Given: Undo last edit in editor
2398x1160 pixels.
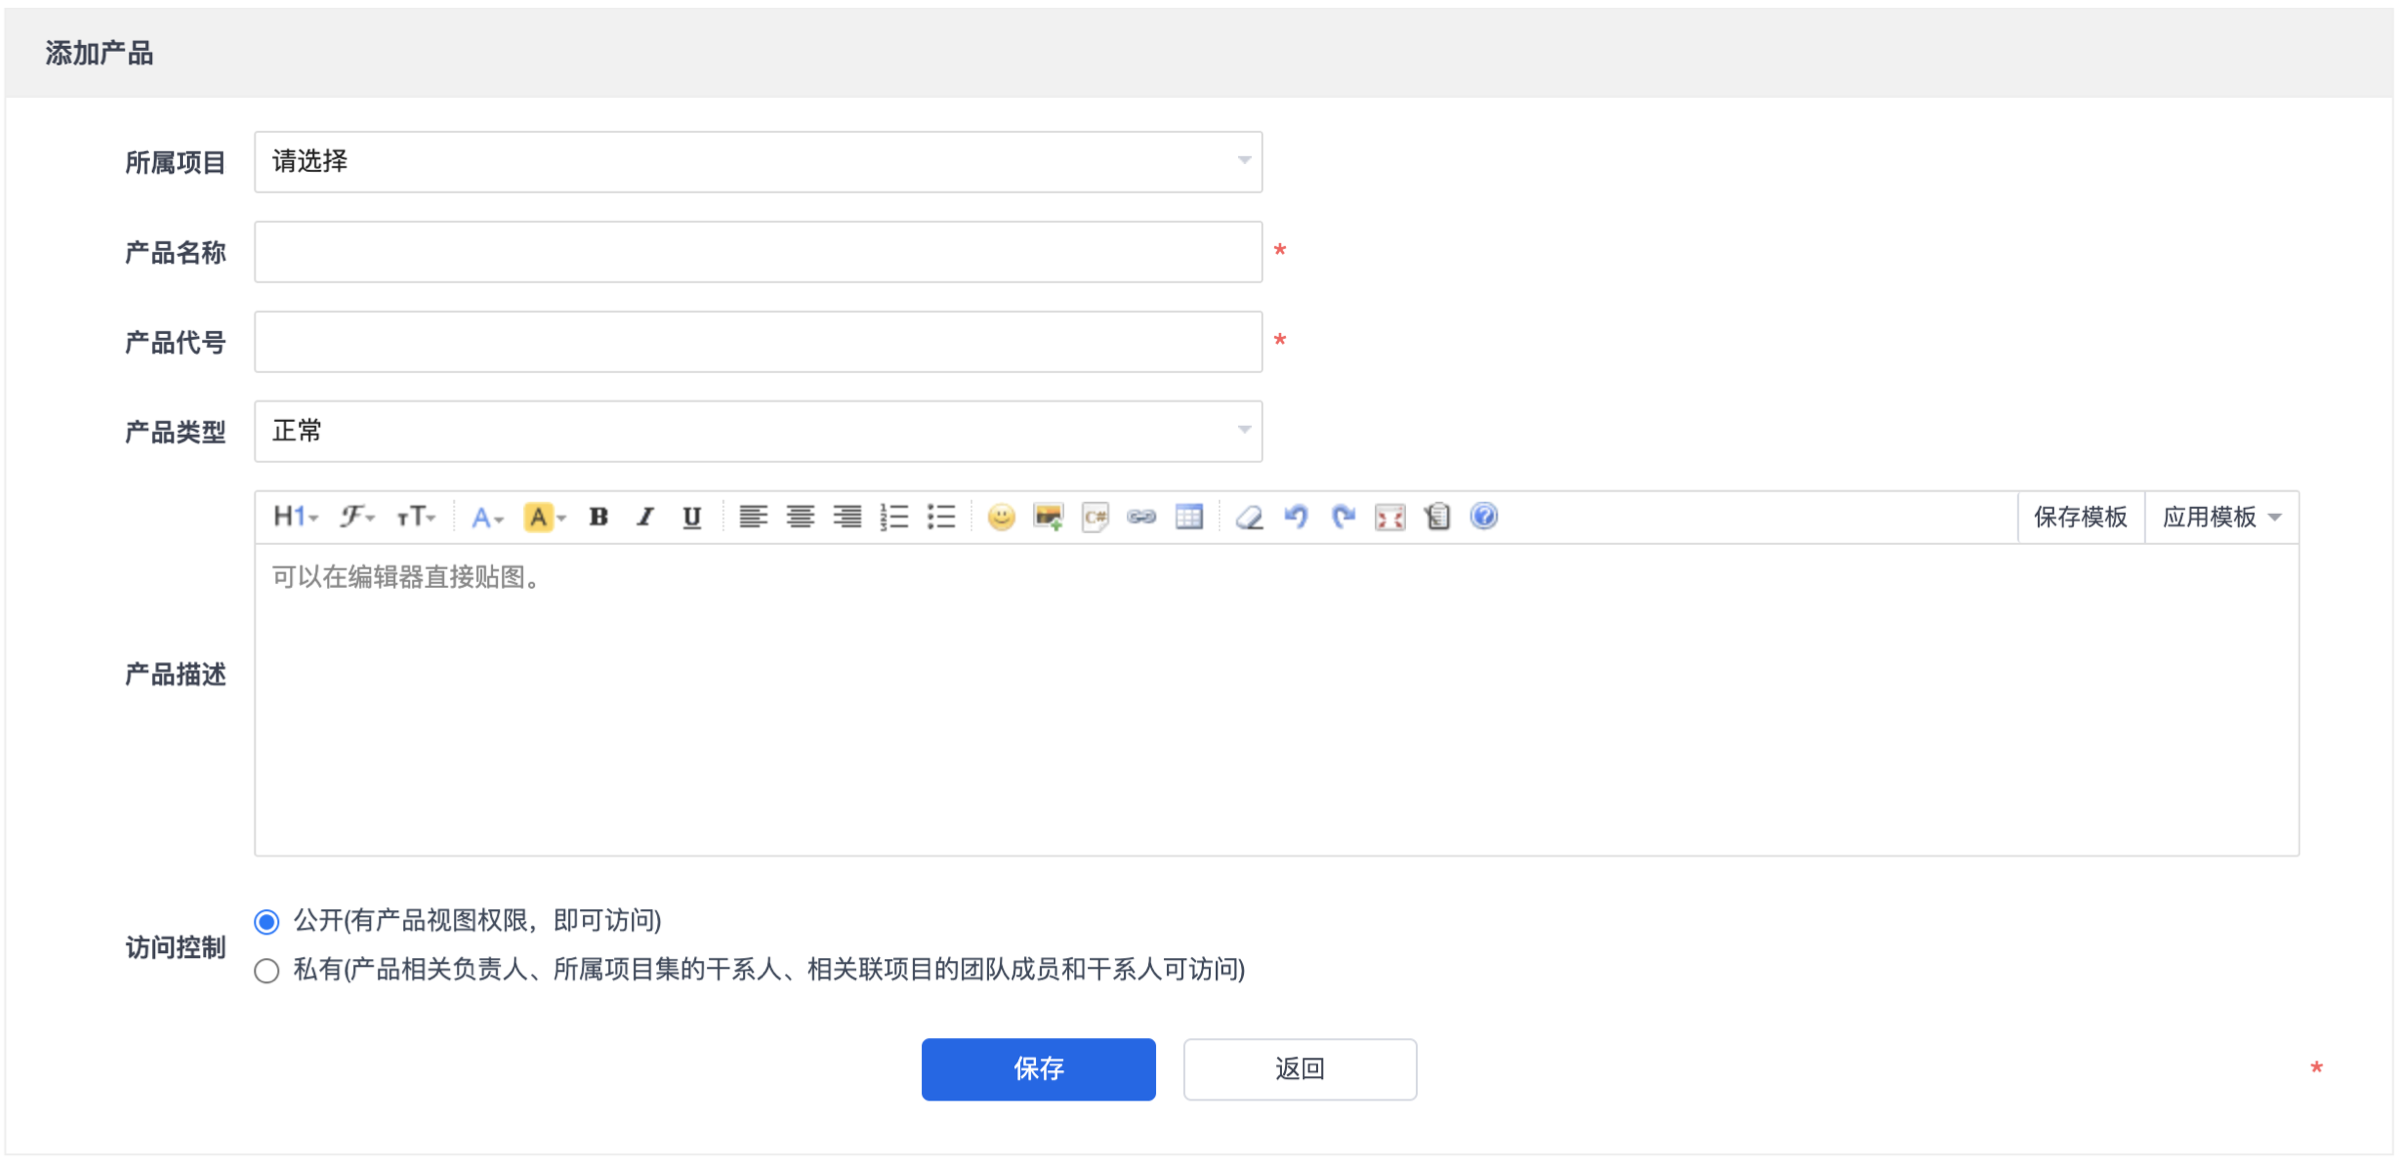Looking at the screenshot, I should pos(1296,517).
